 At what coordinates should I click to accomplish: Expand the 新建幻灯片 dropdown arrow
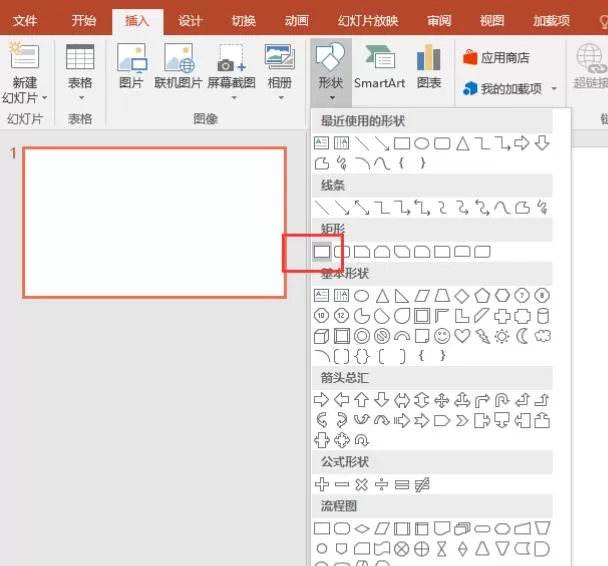click(x=45, y=98)
